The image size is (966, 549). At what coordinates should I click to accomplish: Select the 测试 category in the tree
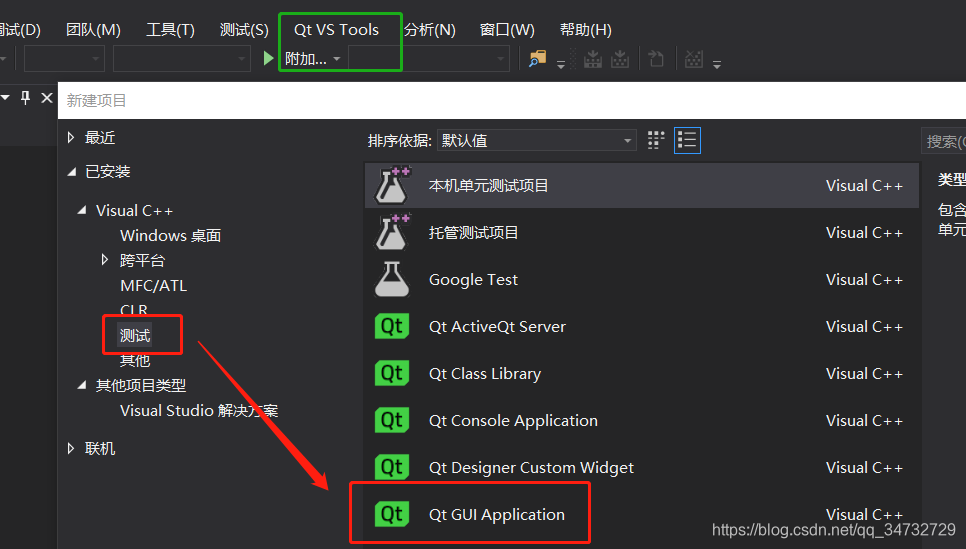[x=135, y=335]
